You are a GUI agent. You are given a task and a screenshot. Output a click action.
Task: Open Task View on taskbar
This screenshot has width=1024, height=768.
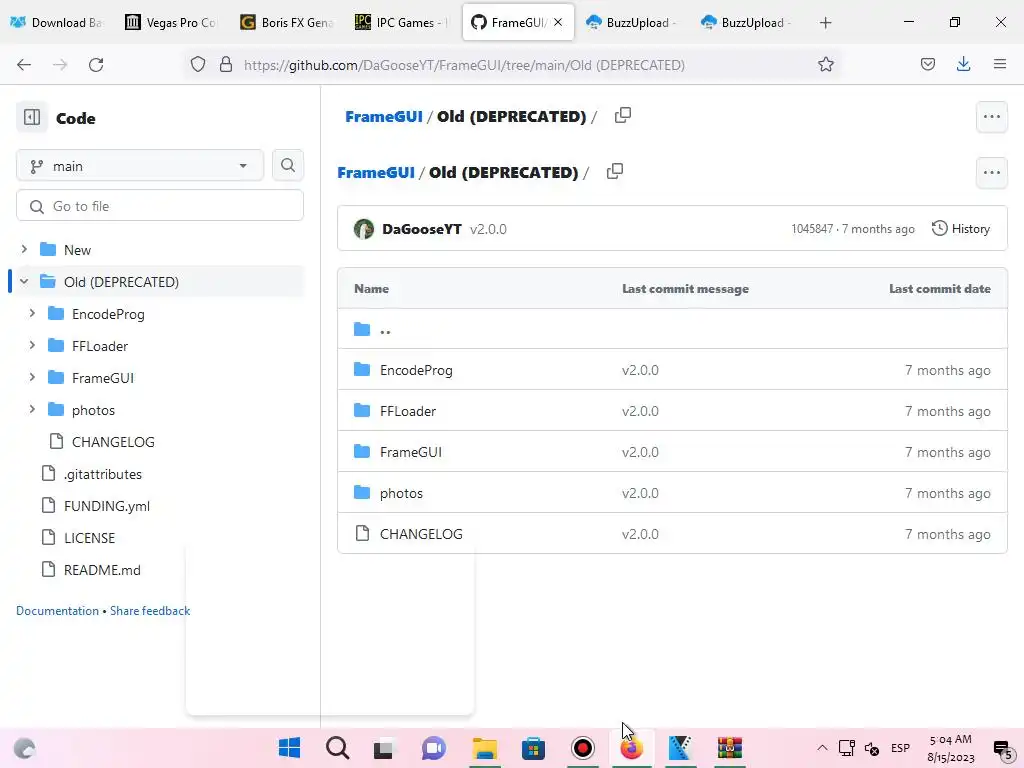click(x=386, y=748)
